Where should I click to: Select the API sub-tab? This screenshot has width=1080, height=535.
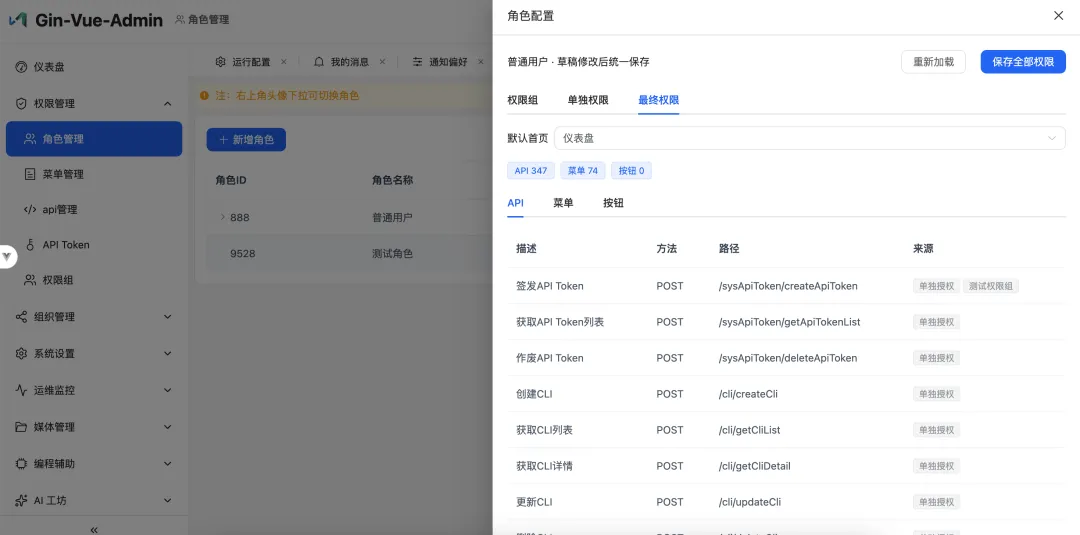pos(515,202)
